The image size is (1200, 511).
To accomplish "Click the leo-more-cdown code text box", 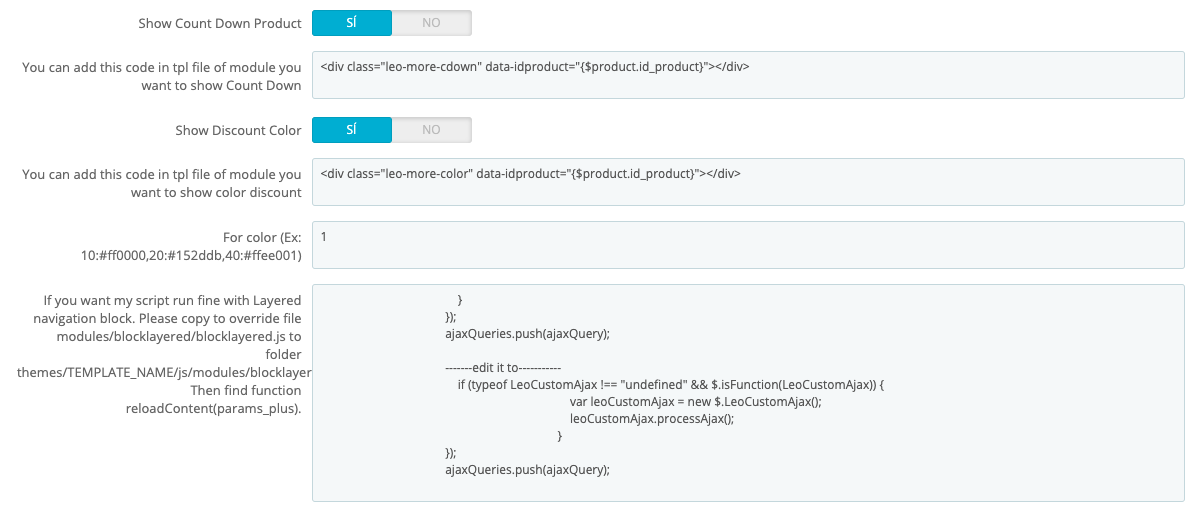I will 748,76.
